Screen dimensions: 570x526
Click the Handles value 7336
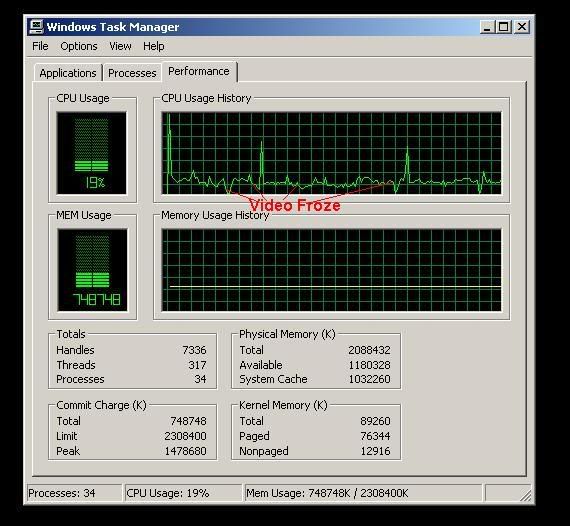(x=194, y=350)
